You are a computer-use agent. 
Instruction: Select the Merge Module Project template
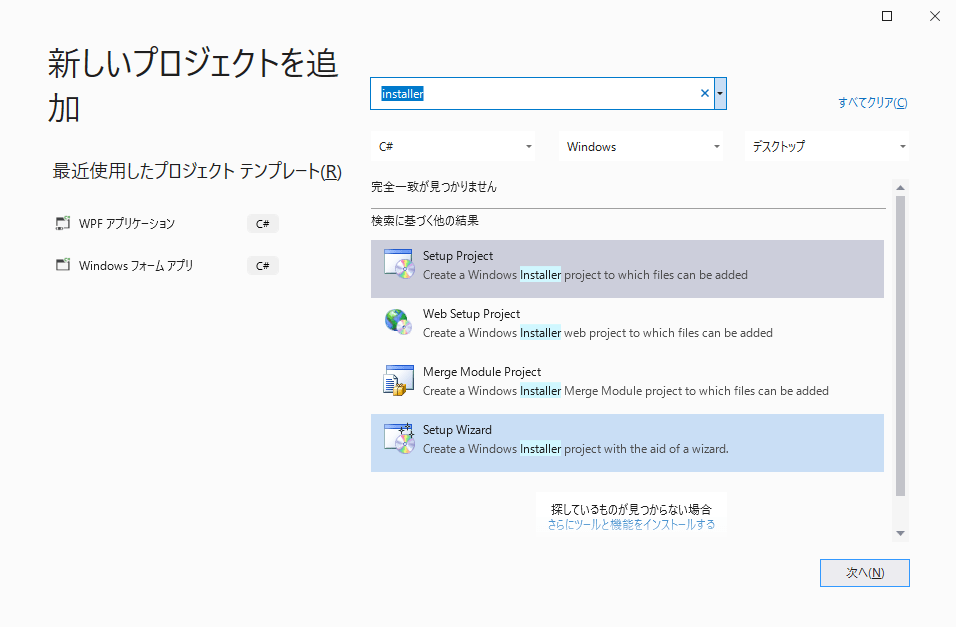point(627,385)
